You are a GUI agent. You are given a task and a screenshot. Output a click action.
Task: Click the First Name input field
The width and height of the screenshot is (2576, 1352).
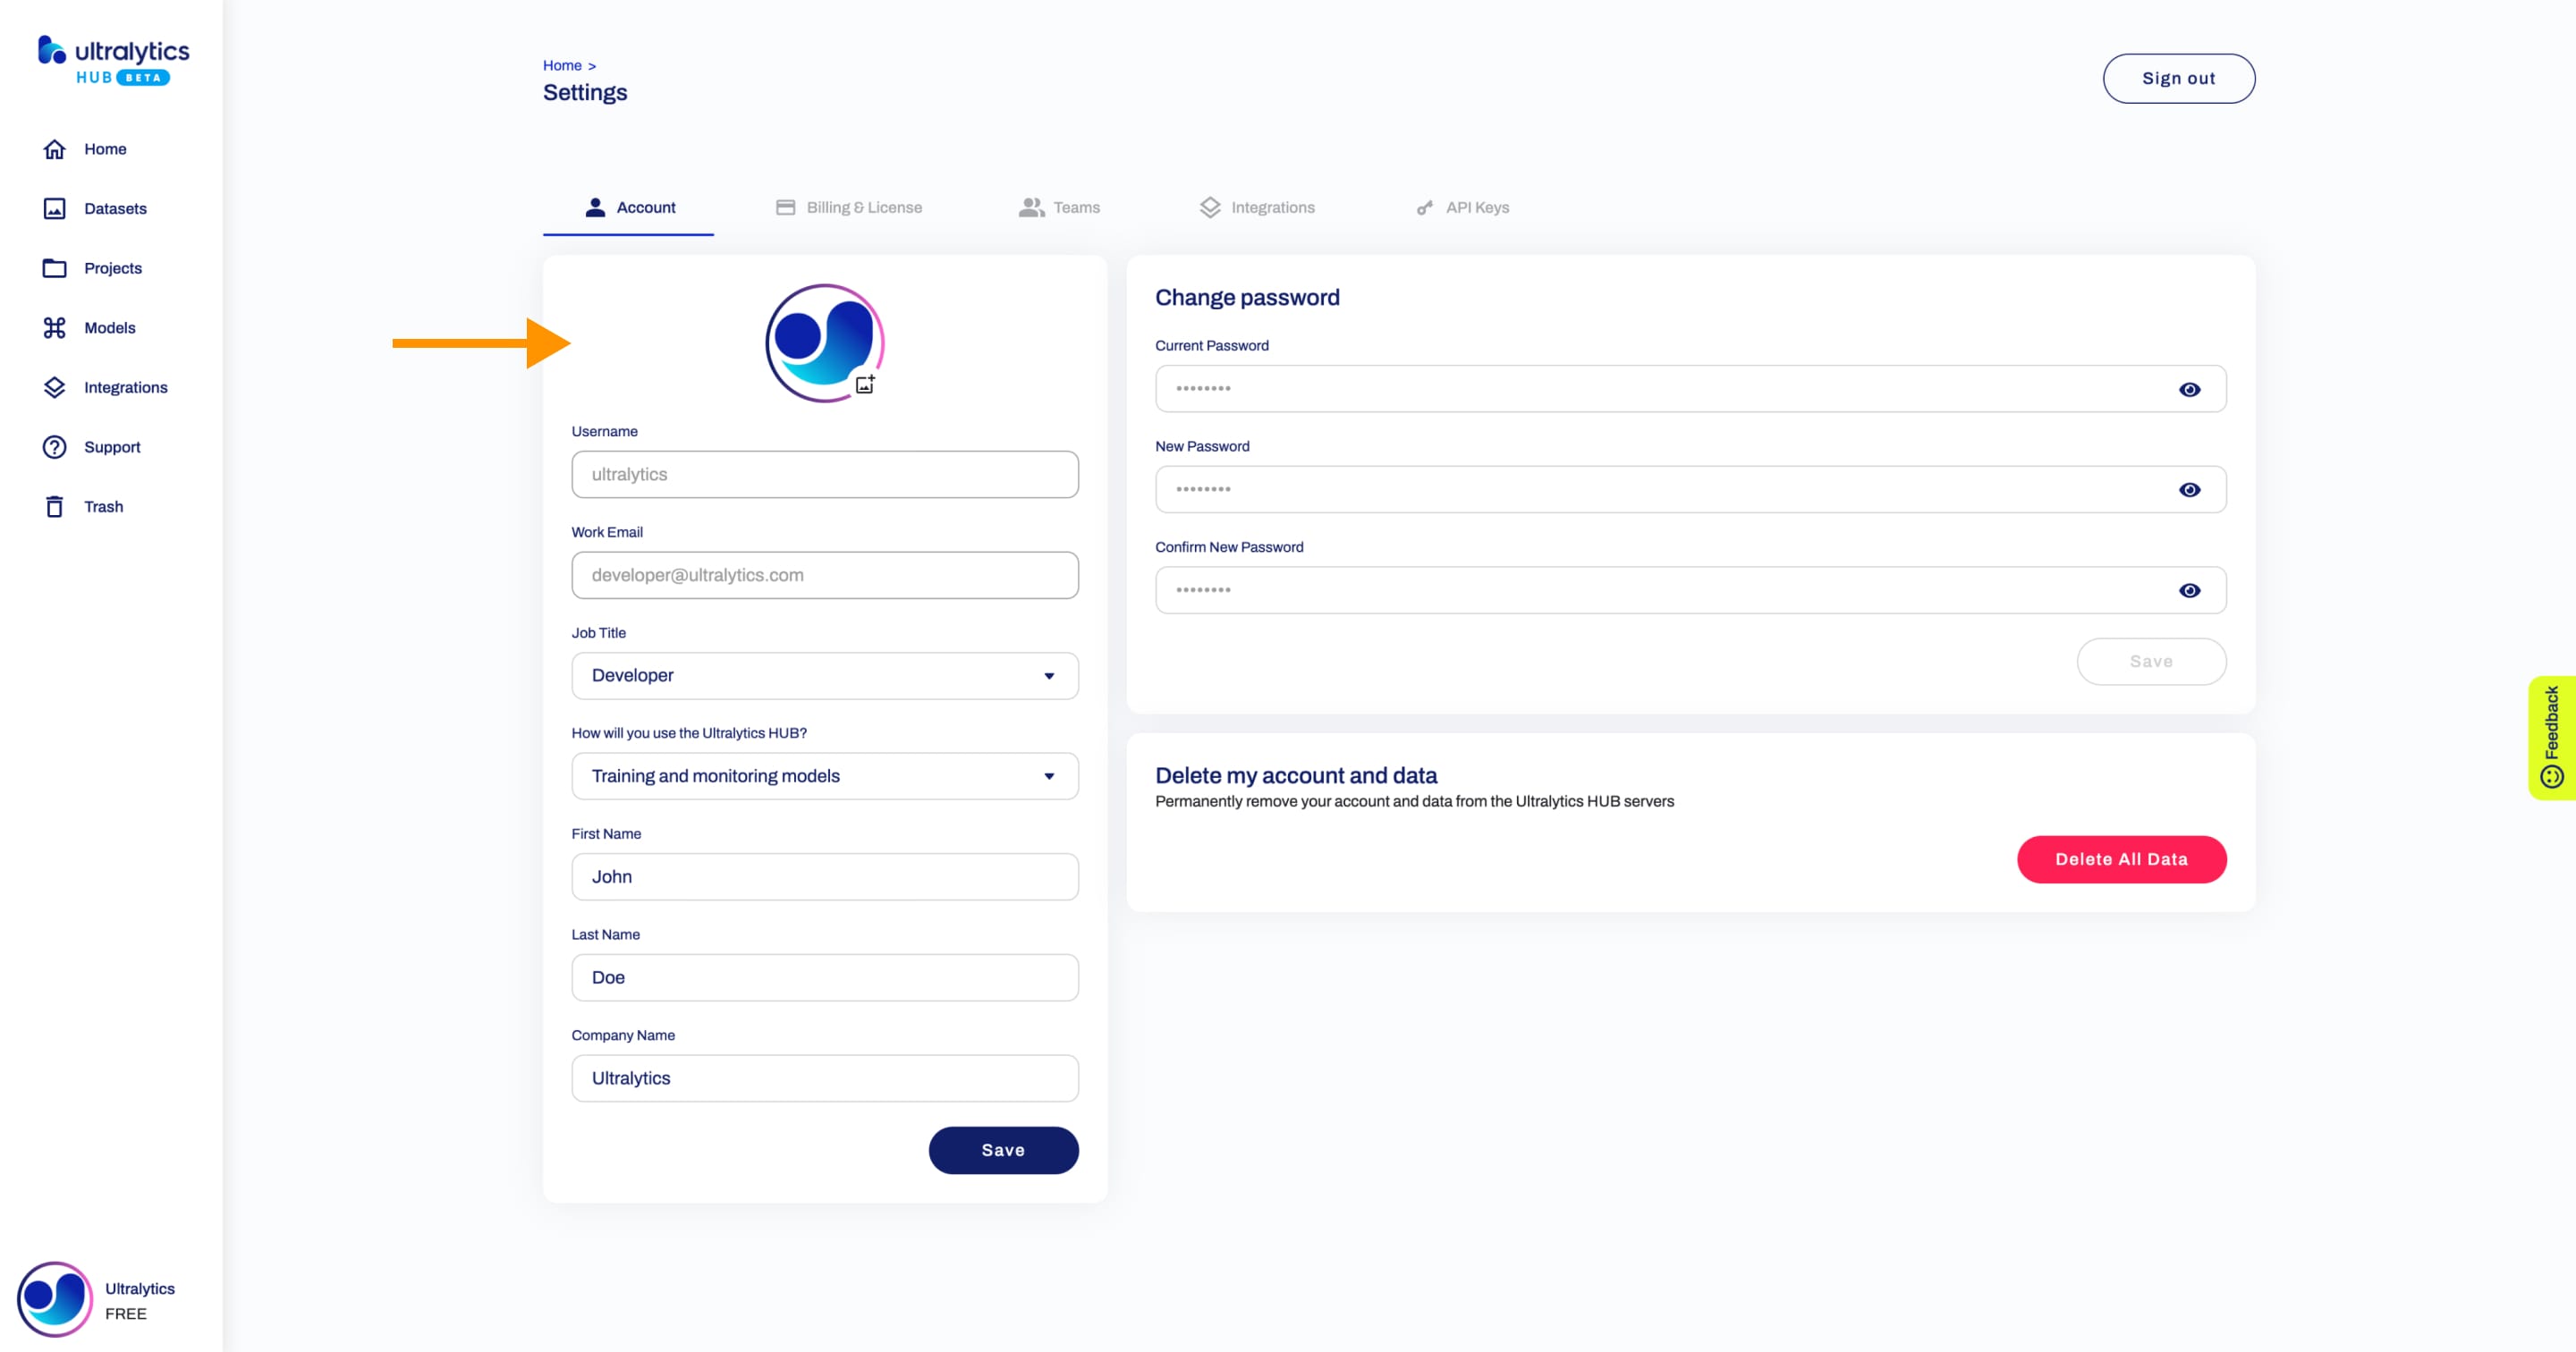coord(825,875)
